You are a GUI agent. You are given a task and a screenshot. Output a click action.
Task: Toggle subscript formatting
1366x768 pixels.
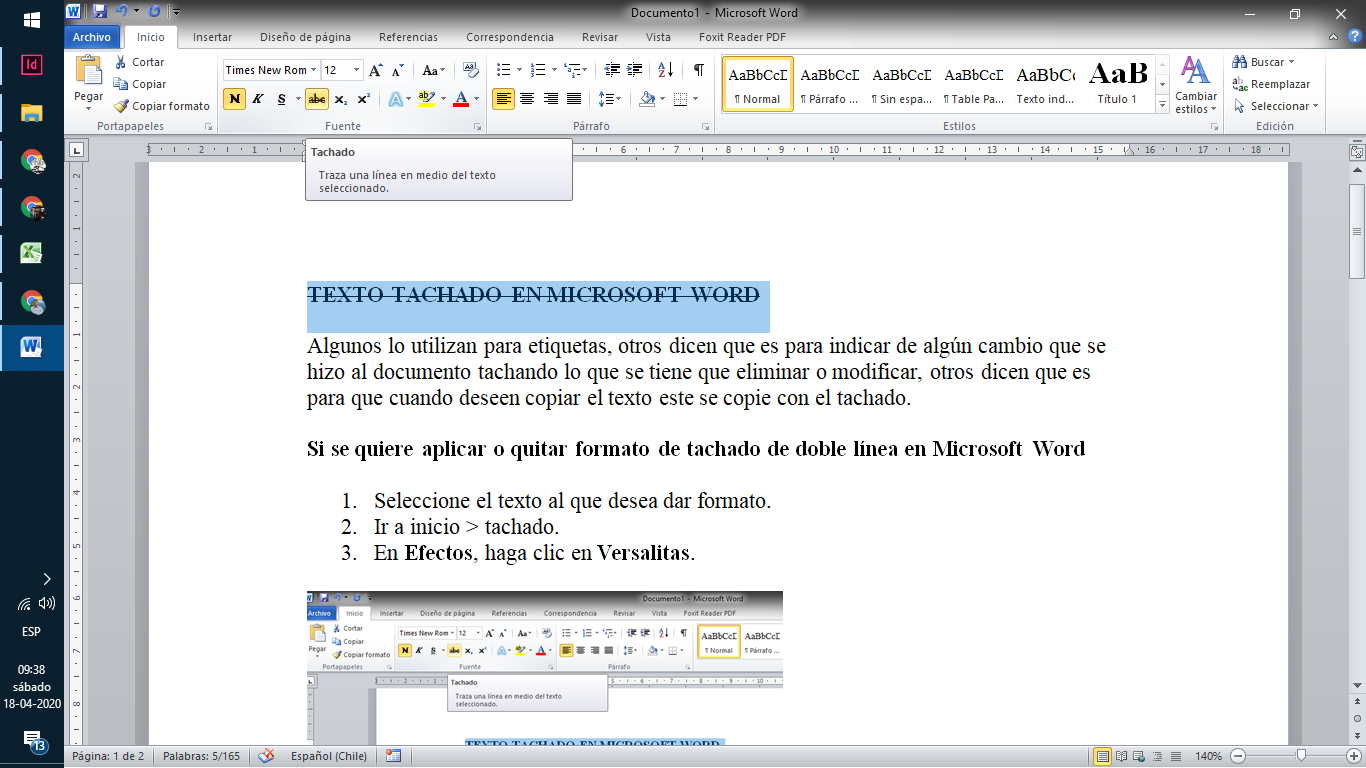click(341, 99)
